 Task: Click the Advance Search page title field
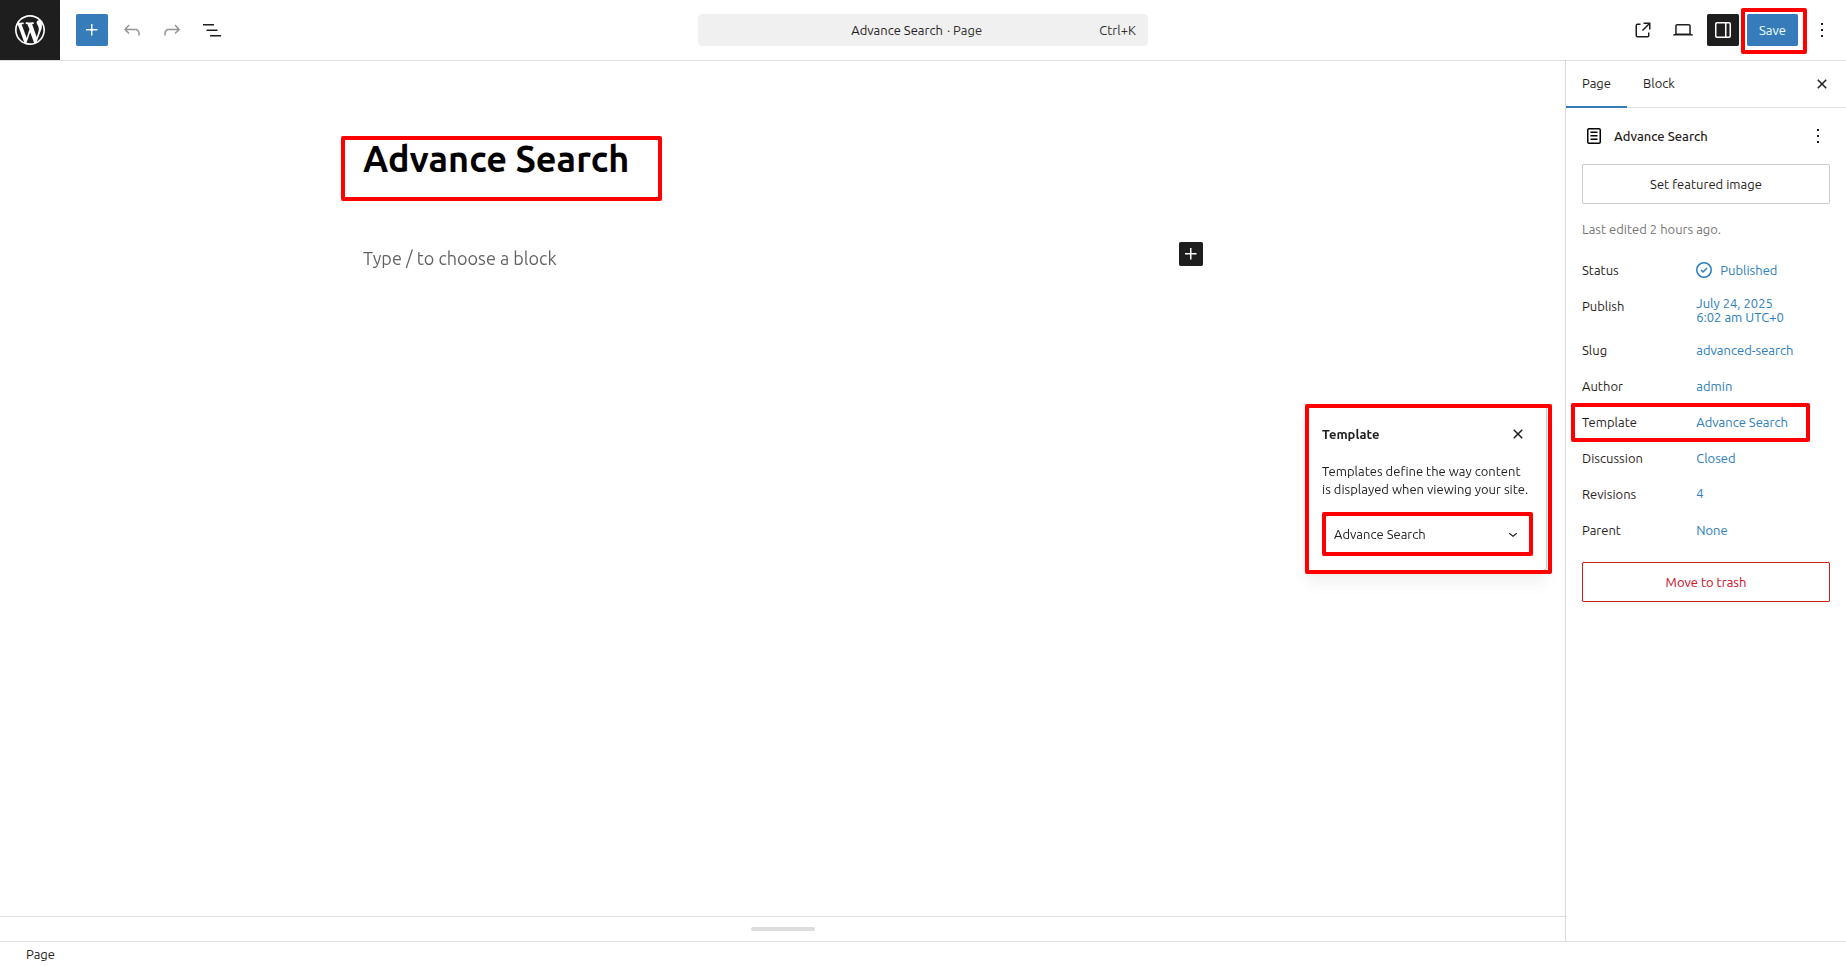tap(496, 160)
